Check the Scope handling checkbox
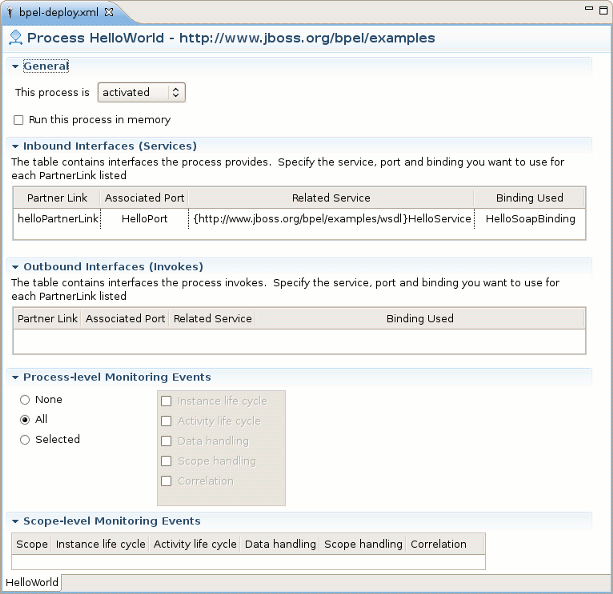This screenshot has height=594, width=613. [x=167, y=461]
